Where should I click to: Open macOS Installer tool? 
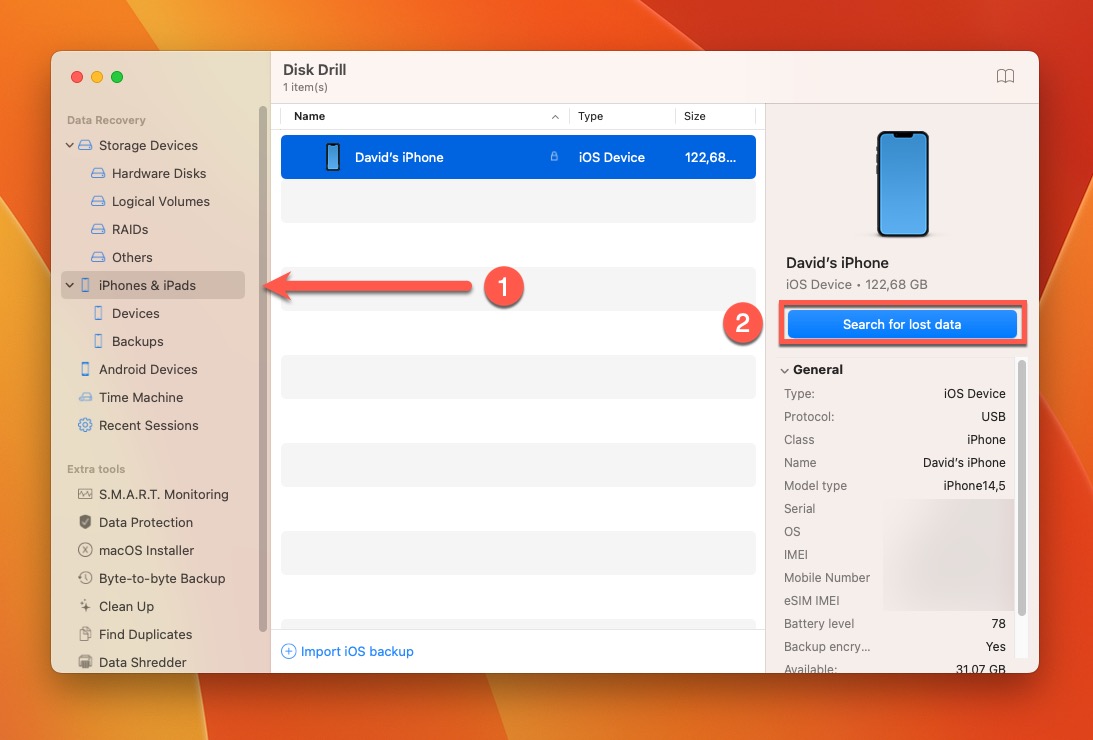[x=146, y=550]
